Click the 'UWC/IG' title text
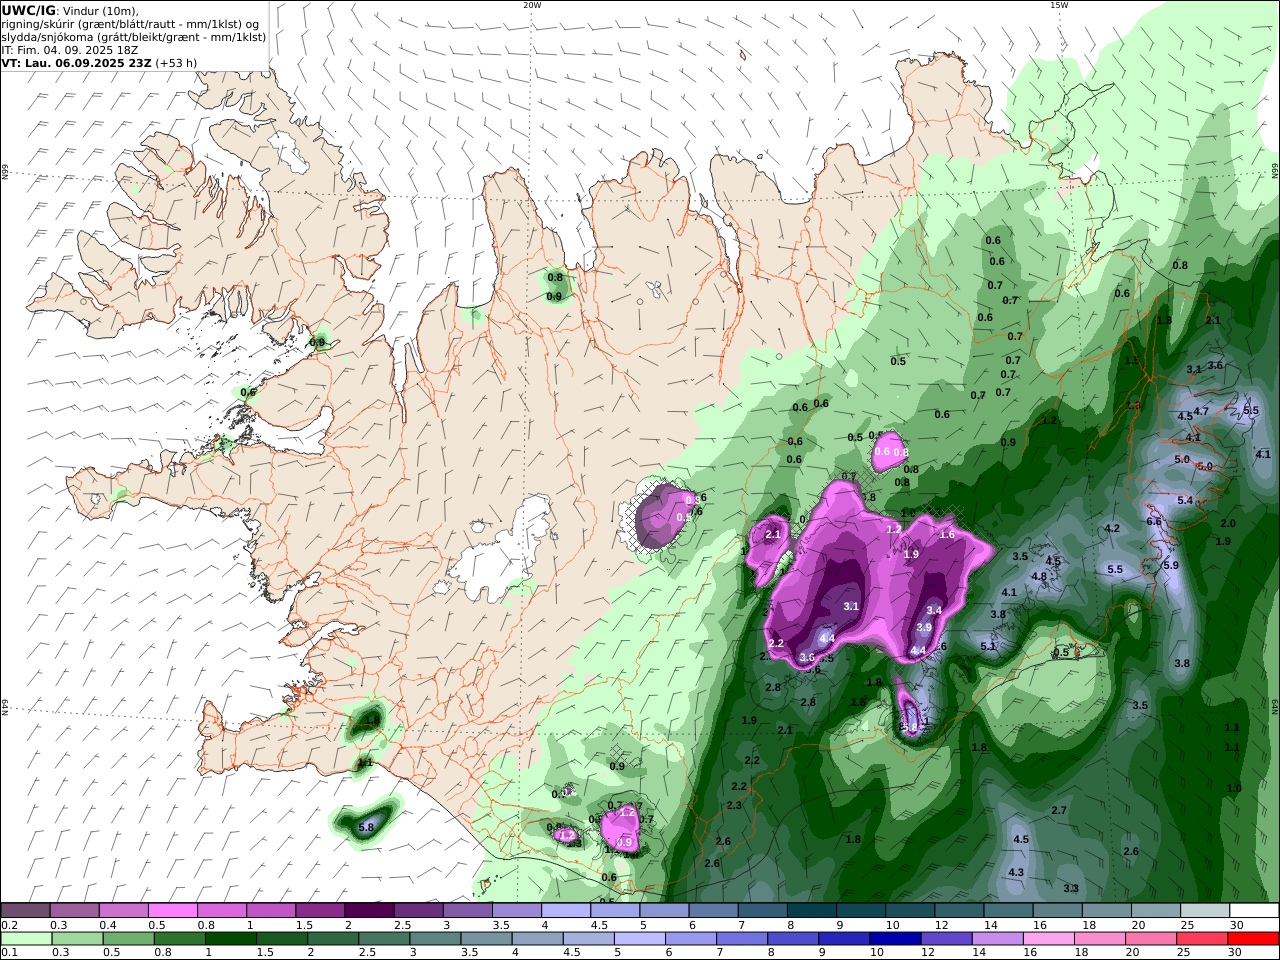Image resolution: width=1280 pixels, height=960 pixels. point(28,11)
